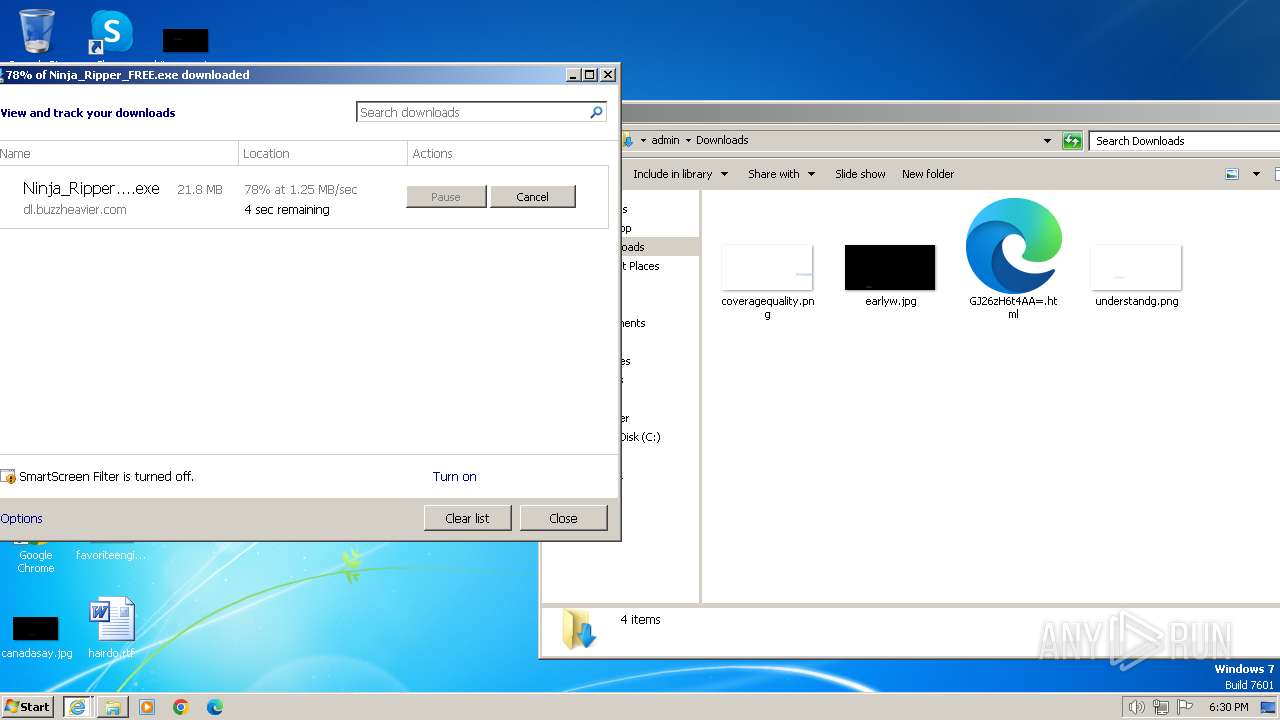The height and width of the screenshot is (720, 1280).
Task: Click the SmartScreen warning shield icon
Action: coord(8,477)
